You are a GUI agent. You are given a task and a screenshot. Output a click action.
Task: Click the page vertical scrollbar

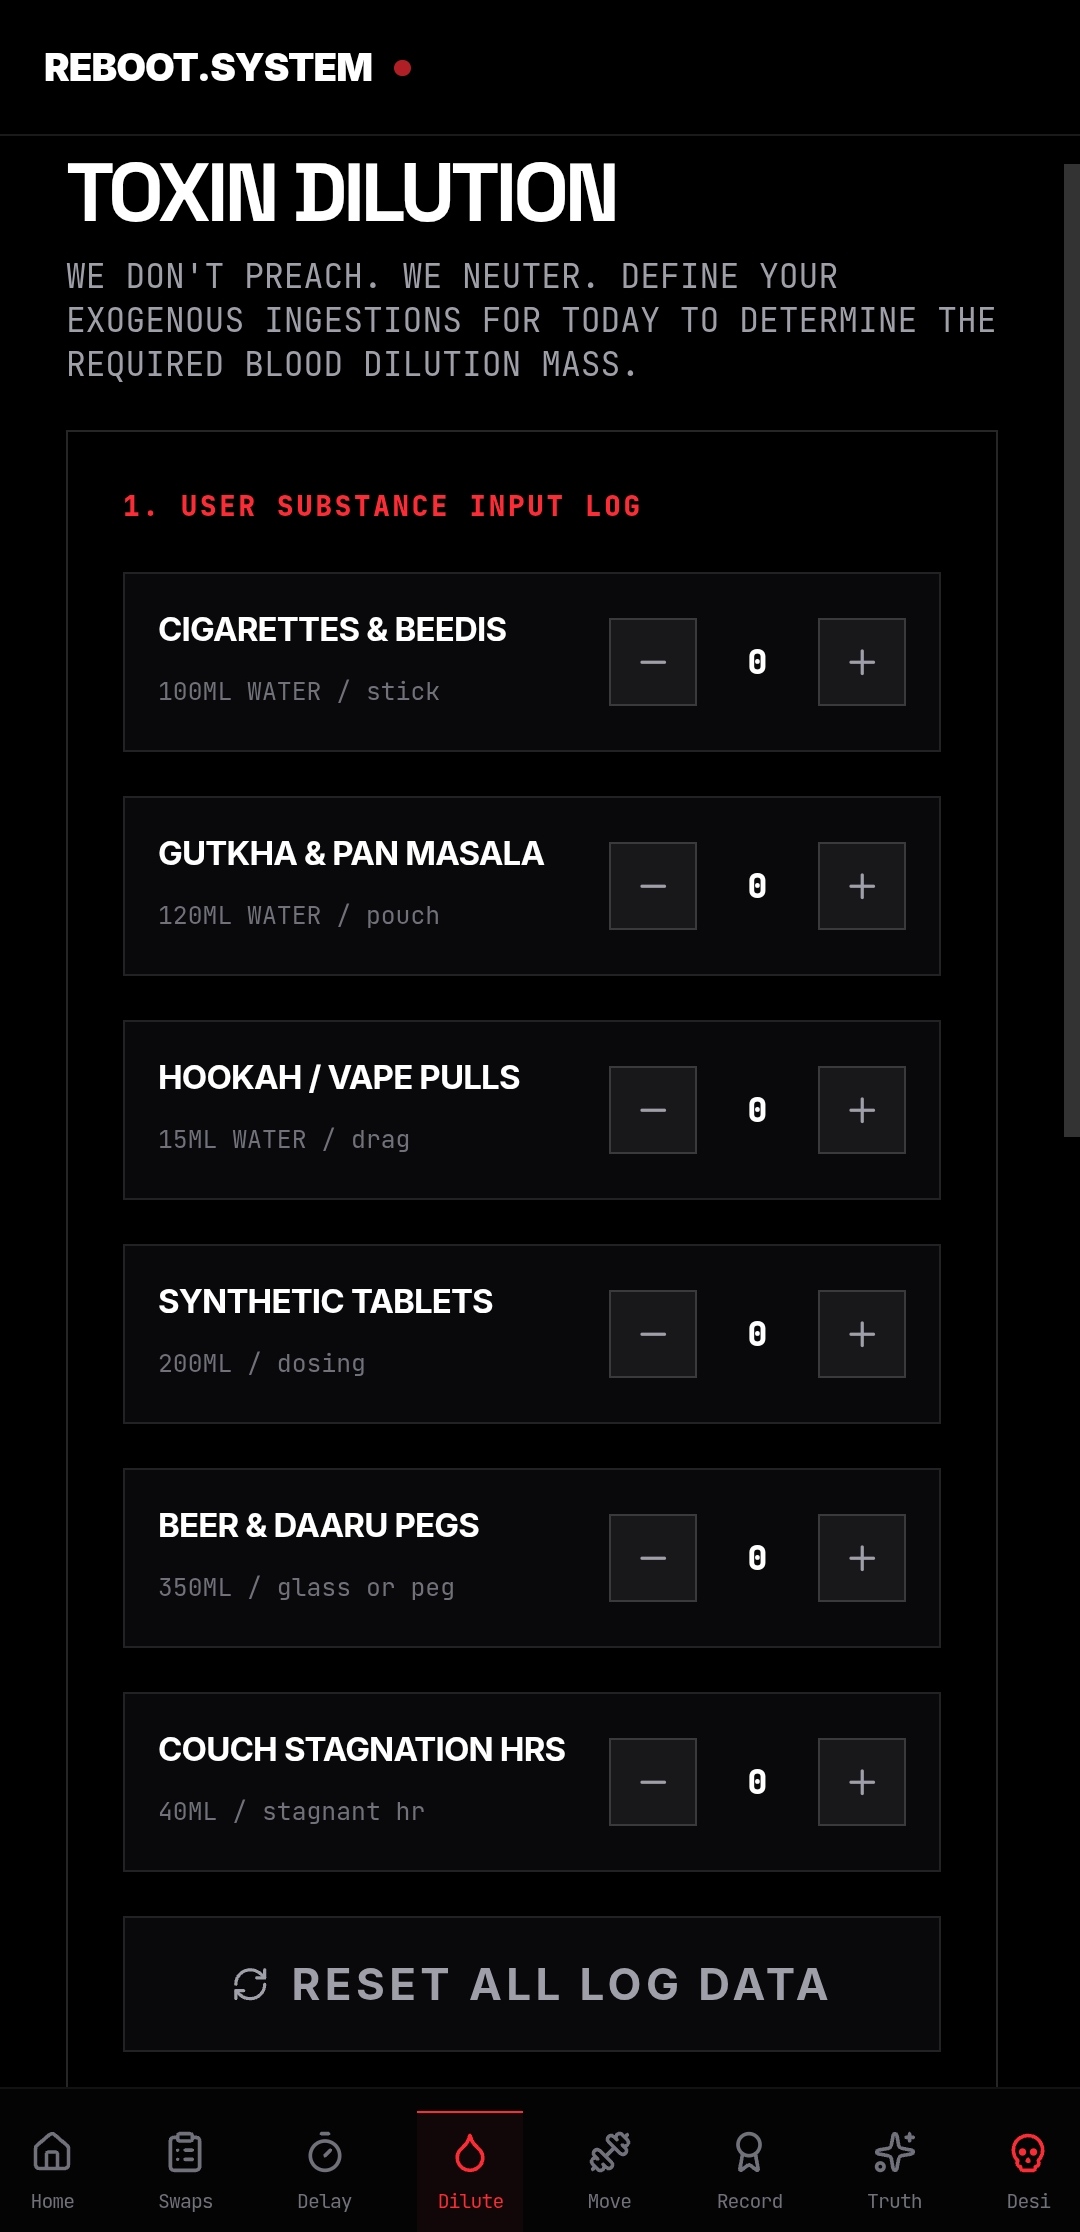(x=1071, y=650)
